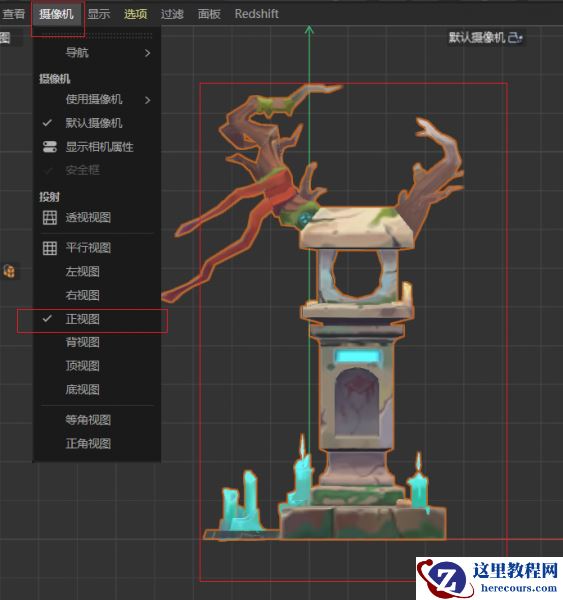The height and width of the screenshot is (600, 563).
Task: Open the 显示 menu
Action: click(99, 14)
